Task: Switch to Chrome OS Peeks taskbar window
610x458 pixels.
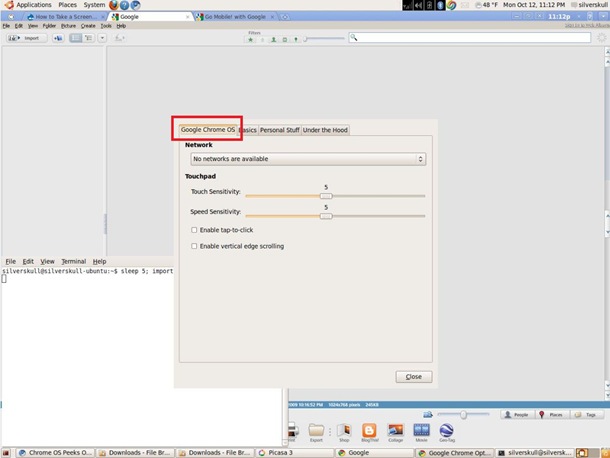Action: click(x=55, y=453)
